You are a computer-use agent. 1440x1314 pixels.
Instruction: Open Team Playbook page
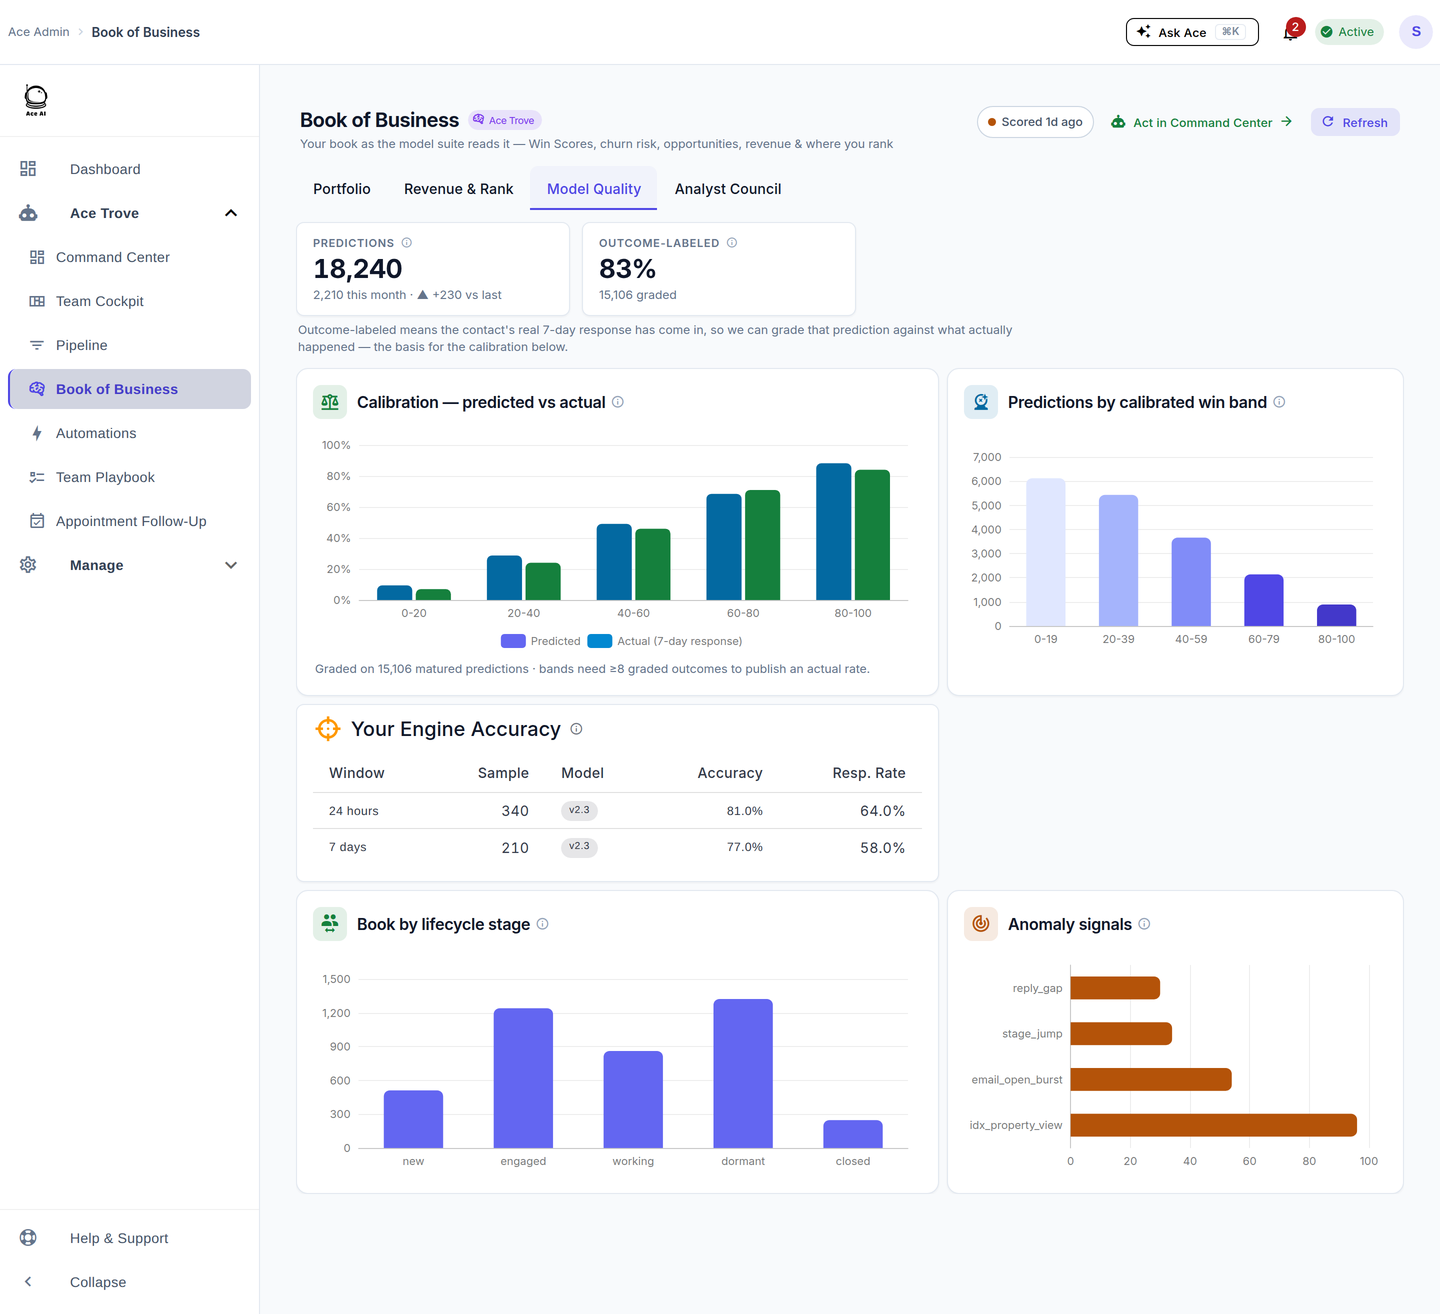[x=129, y=477]
